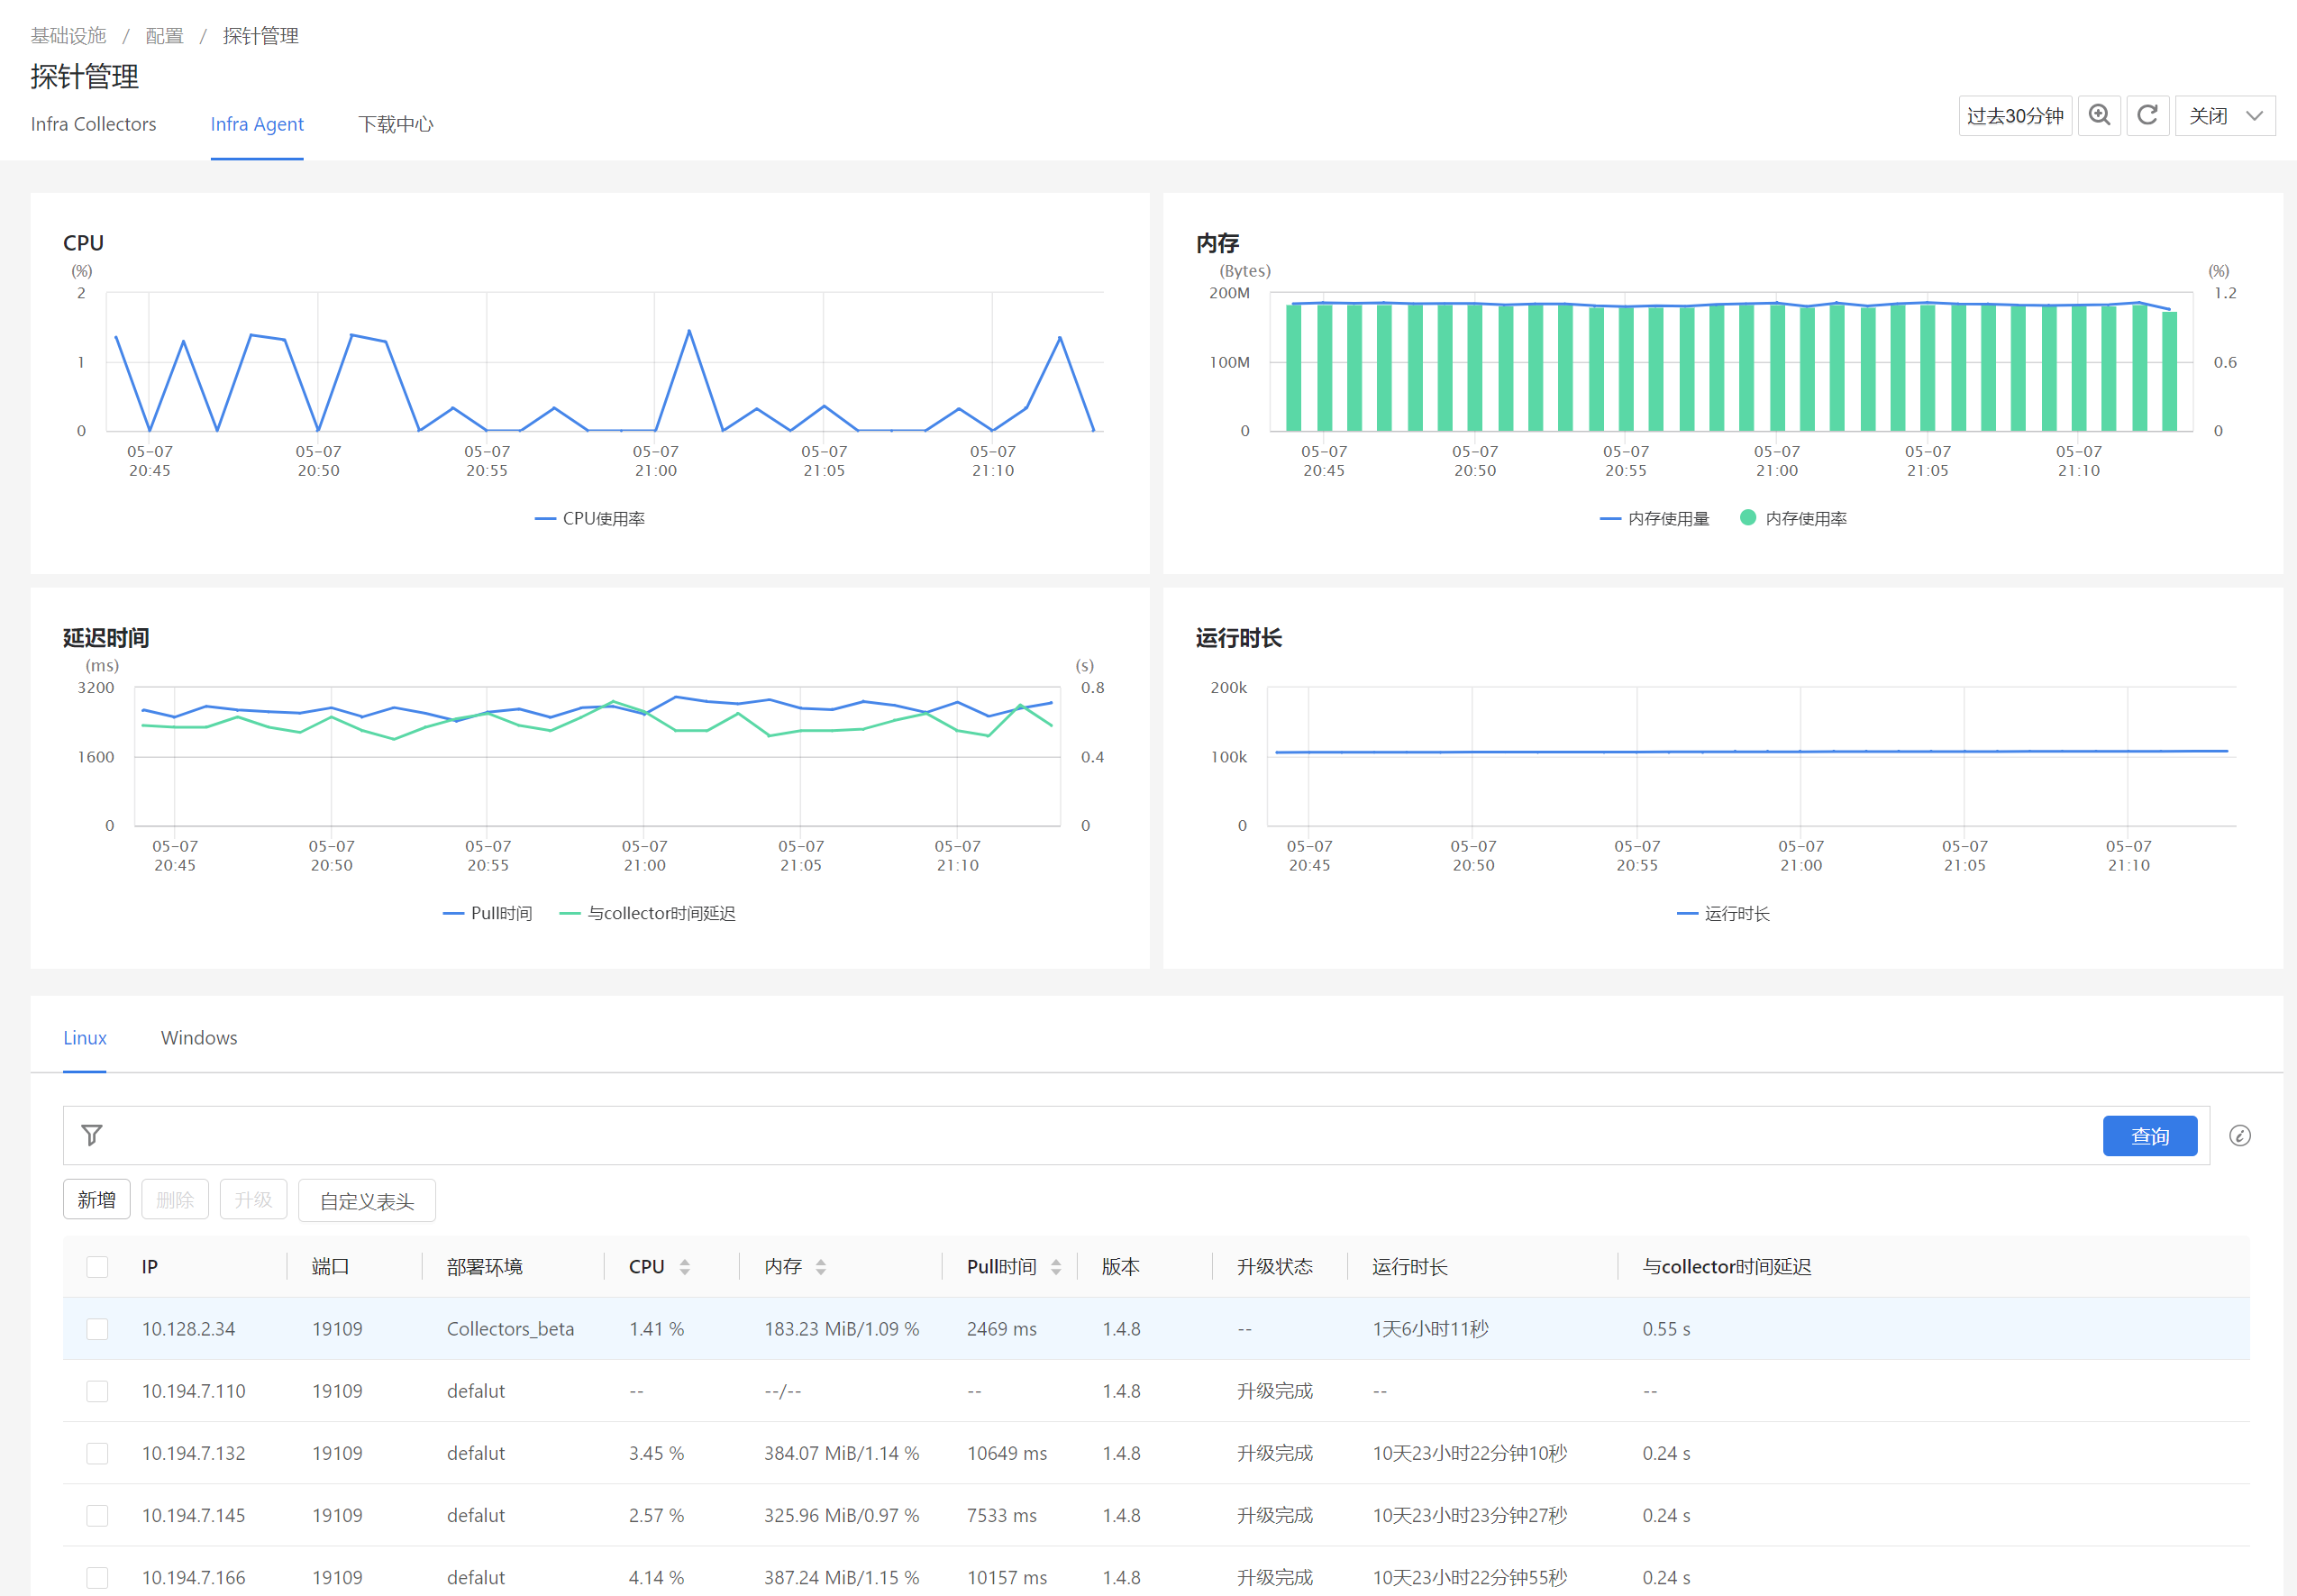The height and width of the screenshot is (1596, 2297).
Task: Click the help icon beside 查询
Action: [2240, 1136]
